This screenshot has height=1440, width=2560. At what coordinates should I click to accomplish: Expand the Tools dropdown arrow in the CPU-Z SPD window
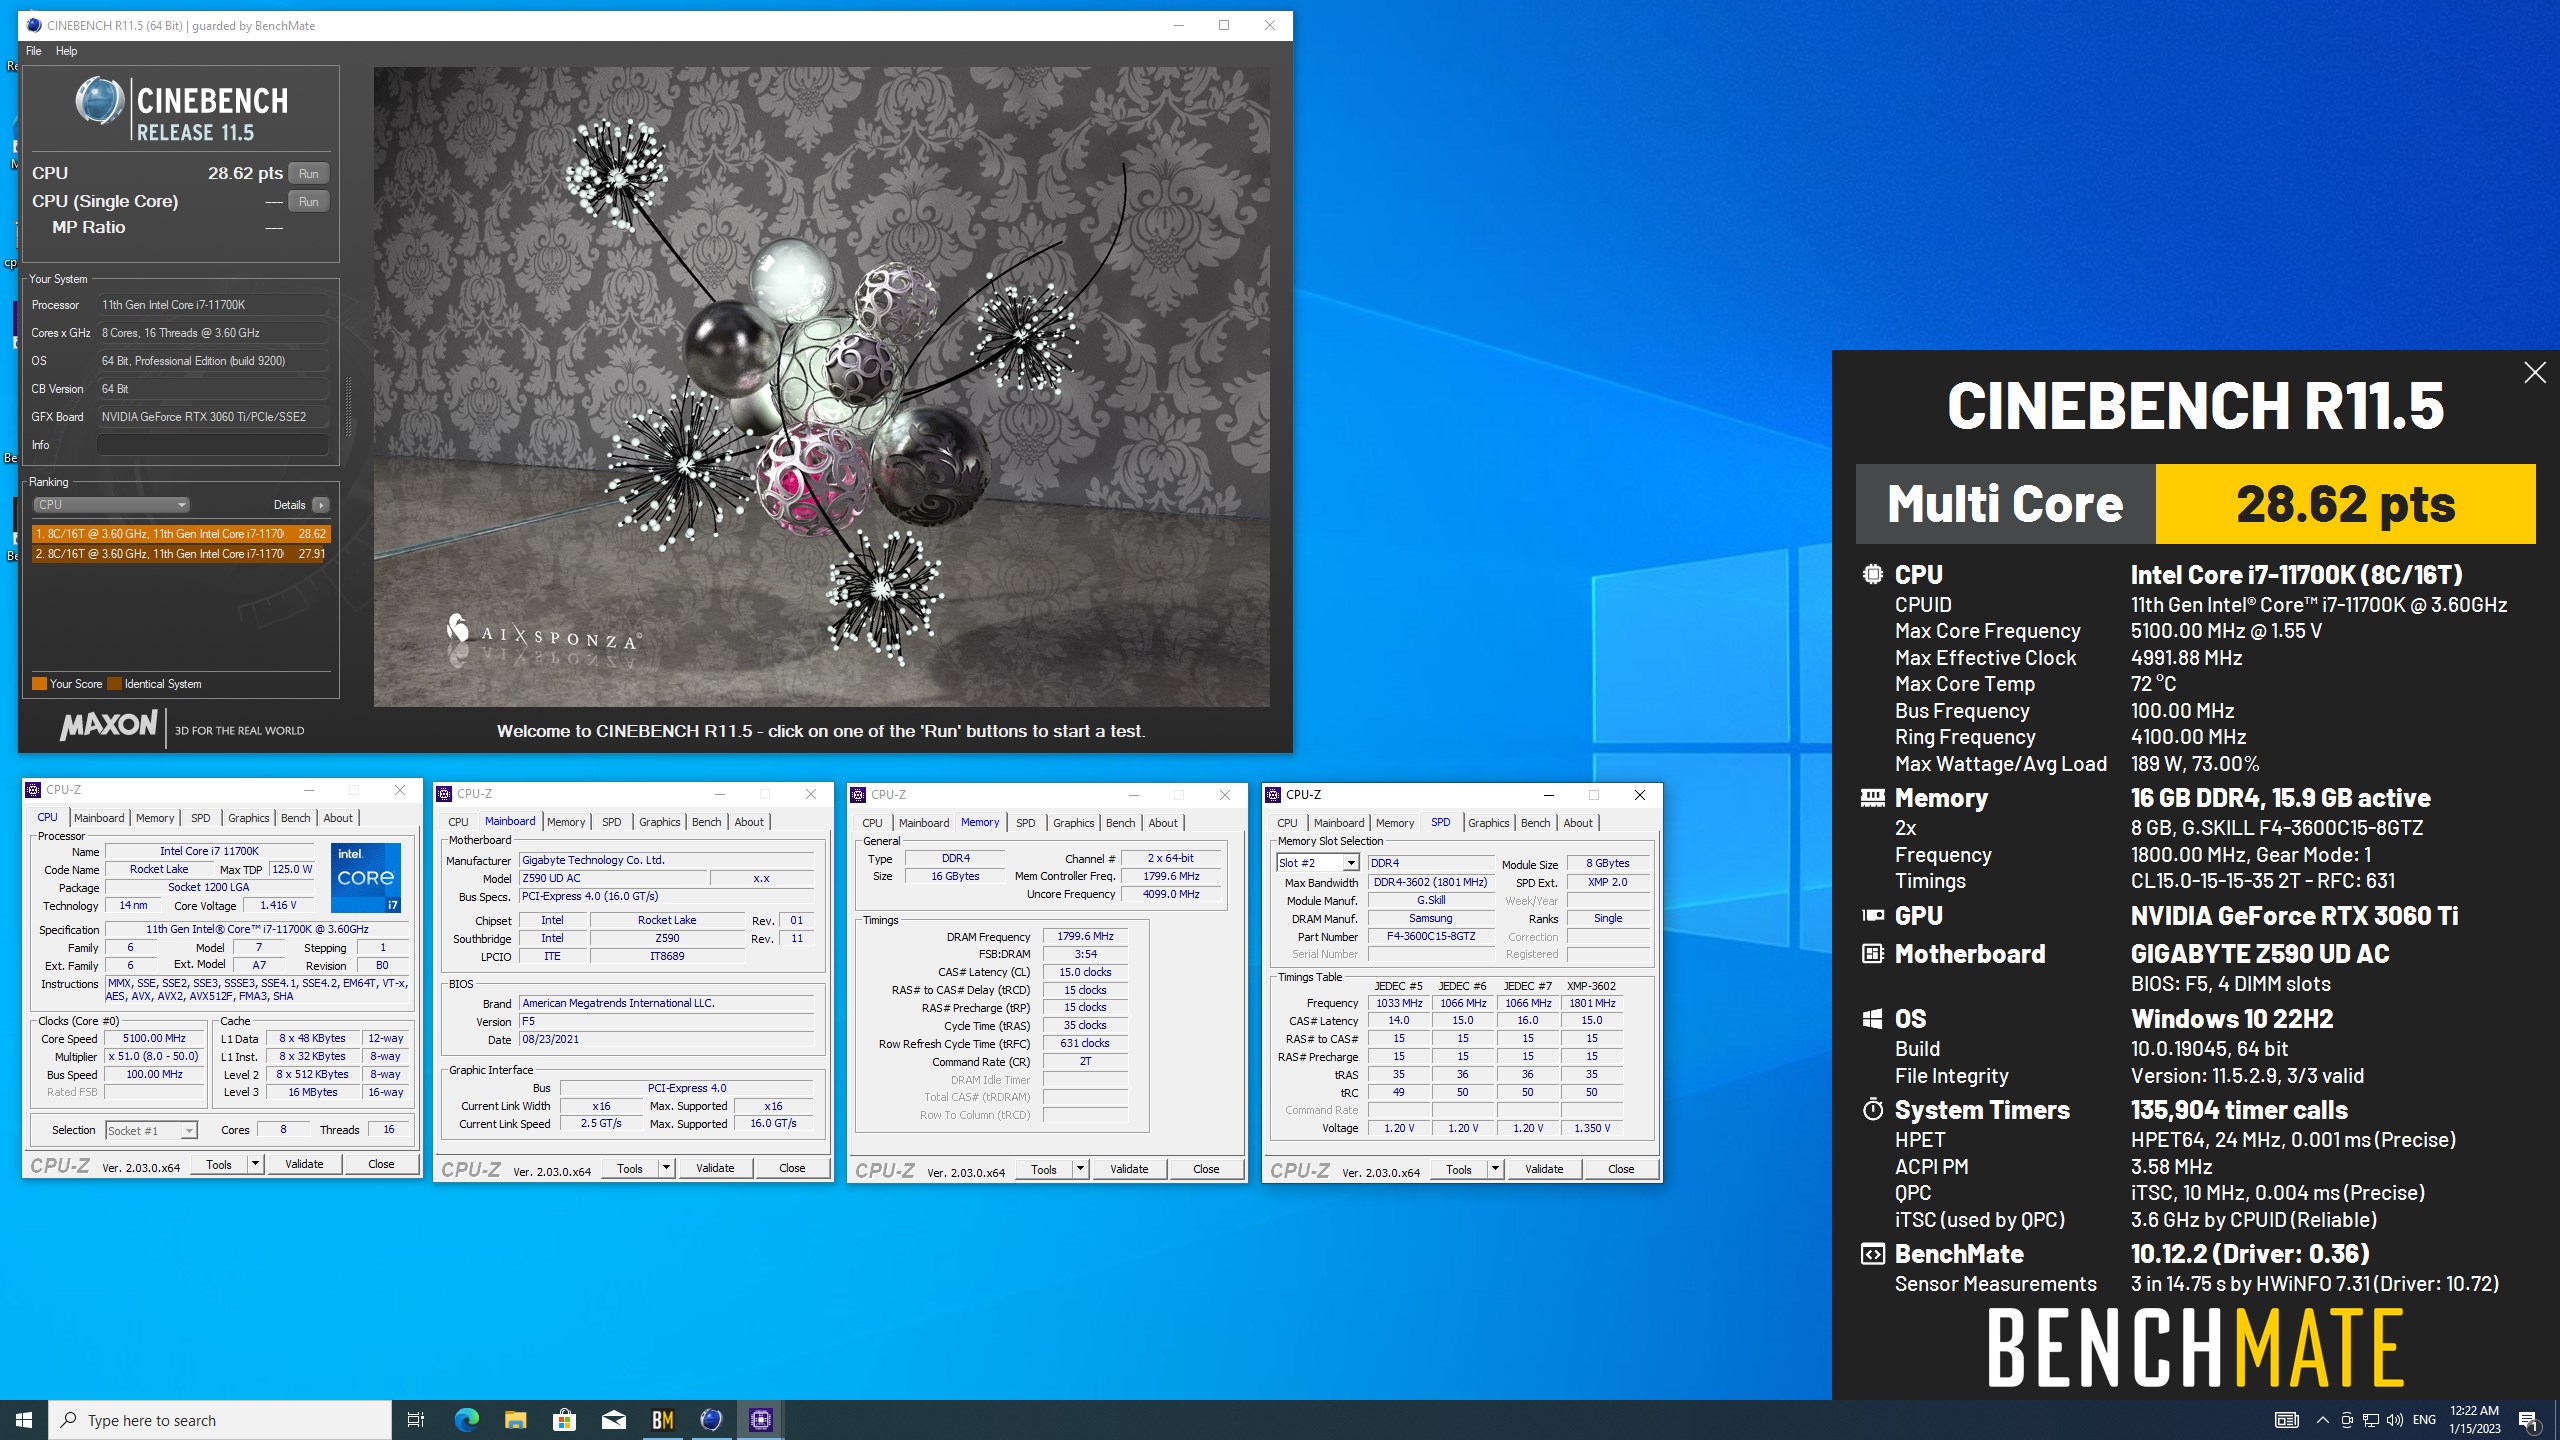click(x=1495, y=1169)
